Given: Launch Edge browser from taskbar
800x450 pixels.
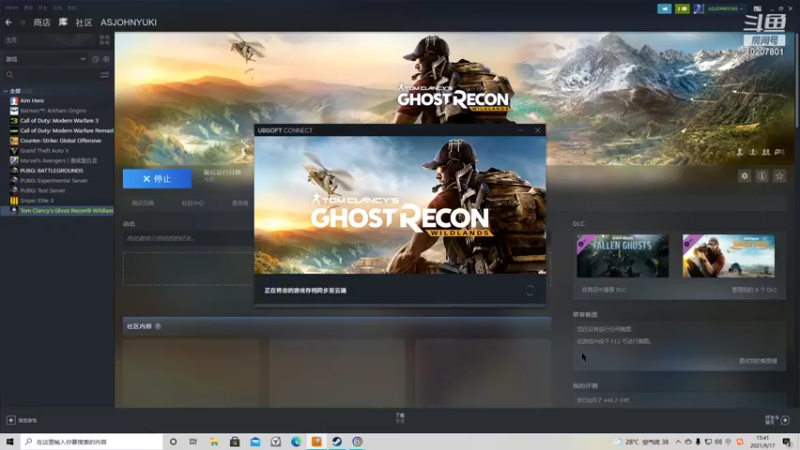Looking at the screenshot, I should tap(296, 441).
